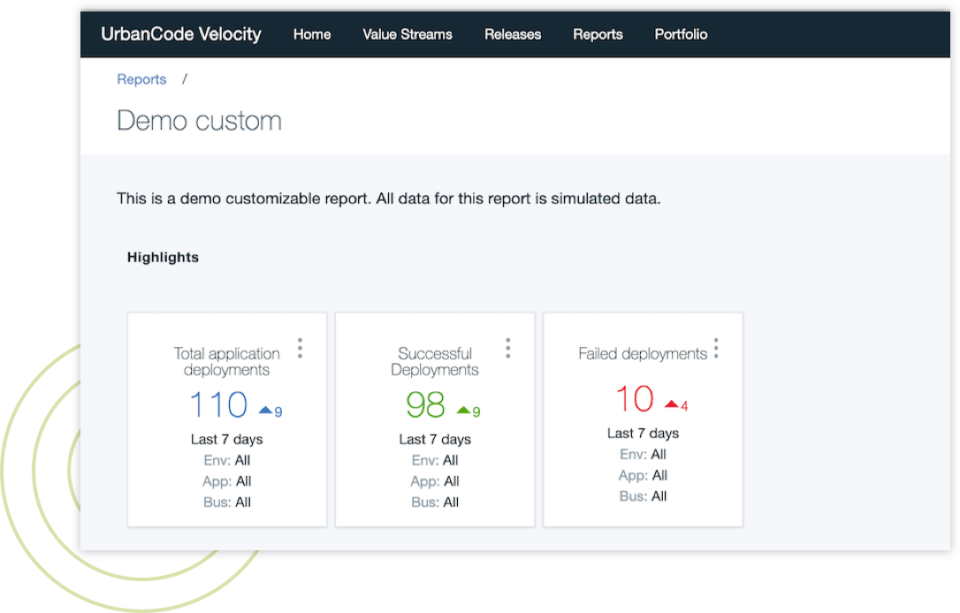Viewport: 960px width, 613px height.
Task: Open the Reports breadcrumb link
Action: point(141,79)
